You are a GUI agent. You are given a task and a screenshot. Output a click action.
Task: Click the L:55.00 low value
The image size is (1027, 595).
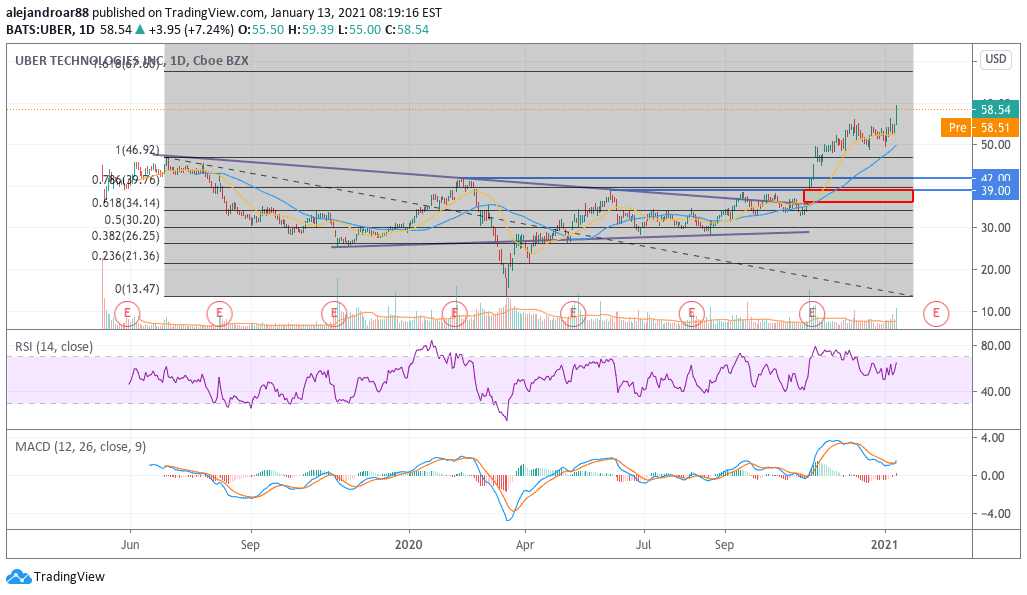pyautogui.click(x=359, y=29)
